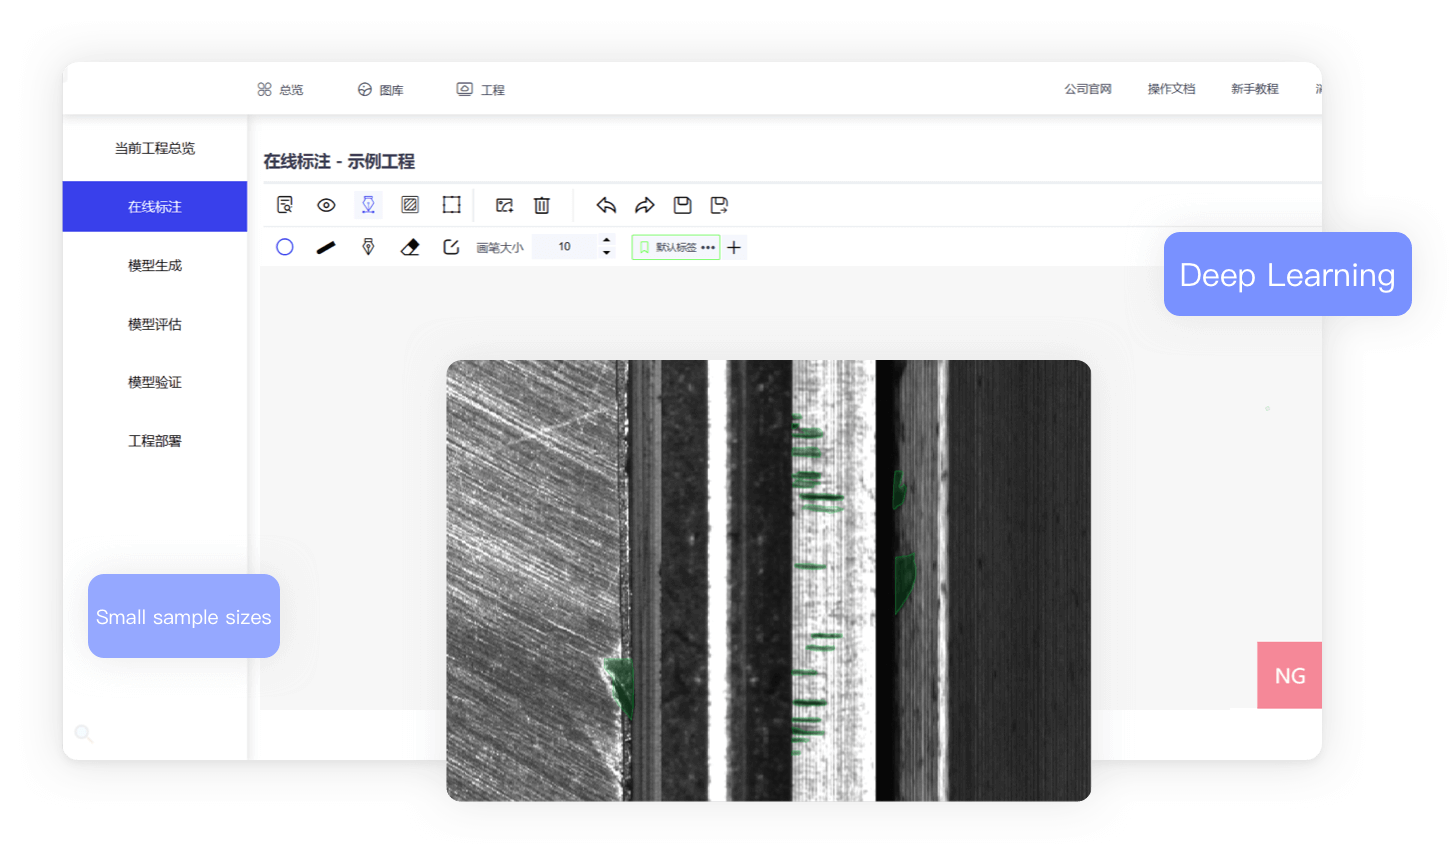
Task: Open 模型验证 in the sidebar
Action: [x=155, y=382]
